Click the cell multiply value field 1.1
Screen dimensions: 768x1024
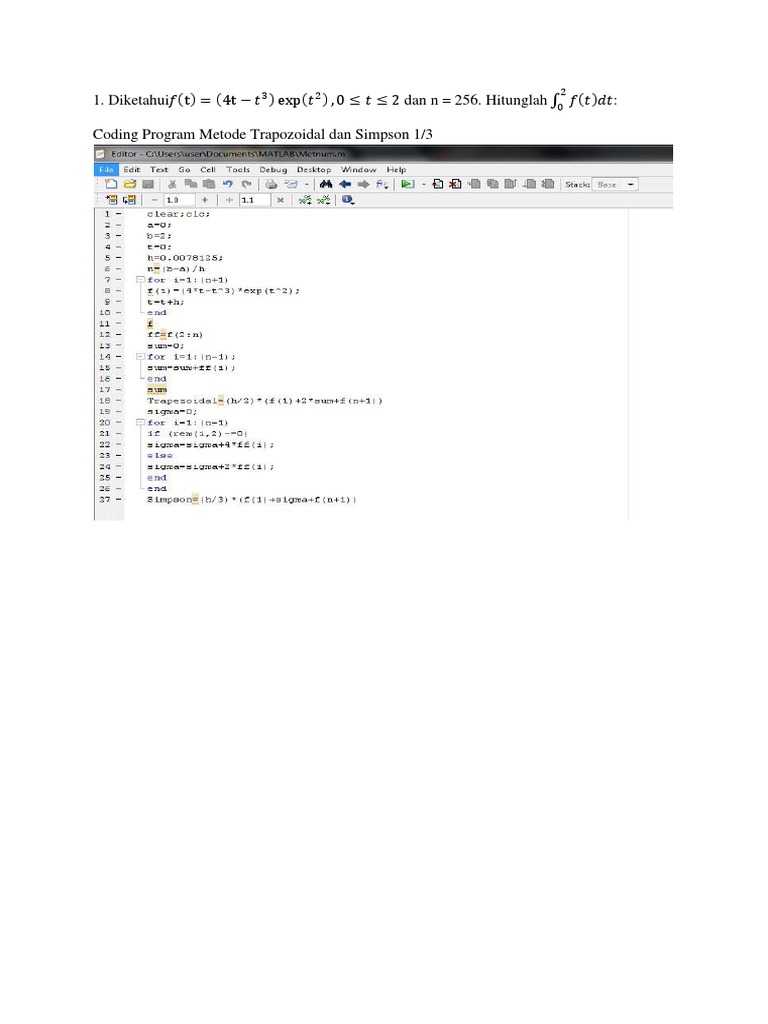(x=251, y=200)
